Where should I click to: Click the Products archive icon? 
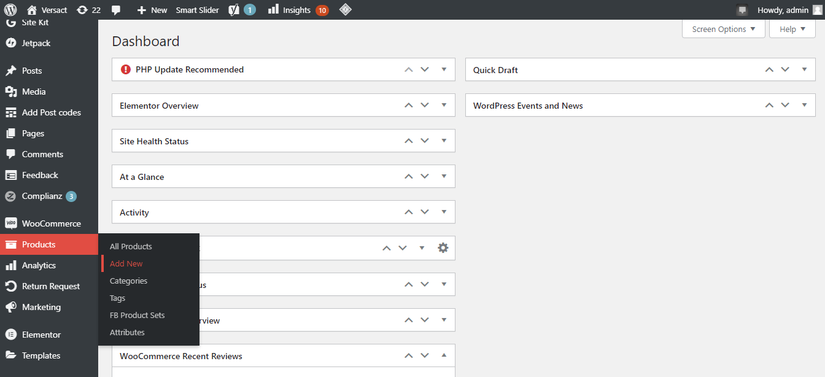tap(11, 244)
